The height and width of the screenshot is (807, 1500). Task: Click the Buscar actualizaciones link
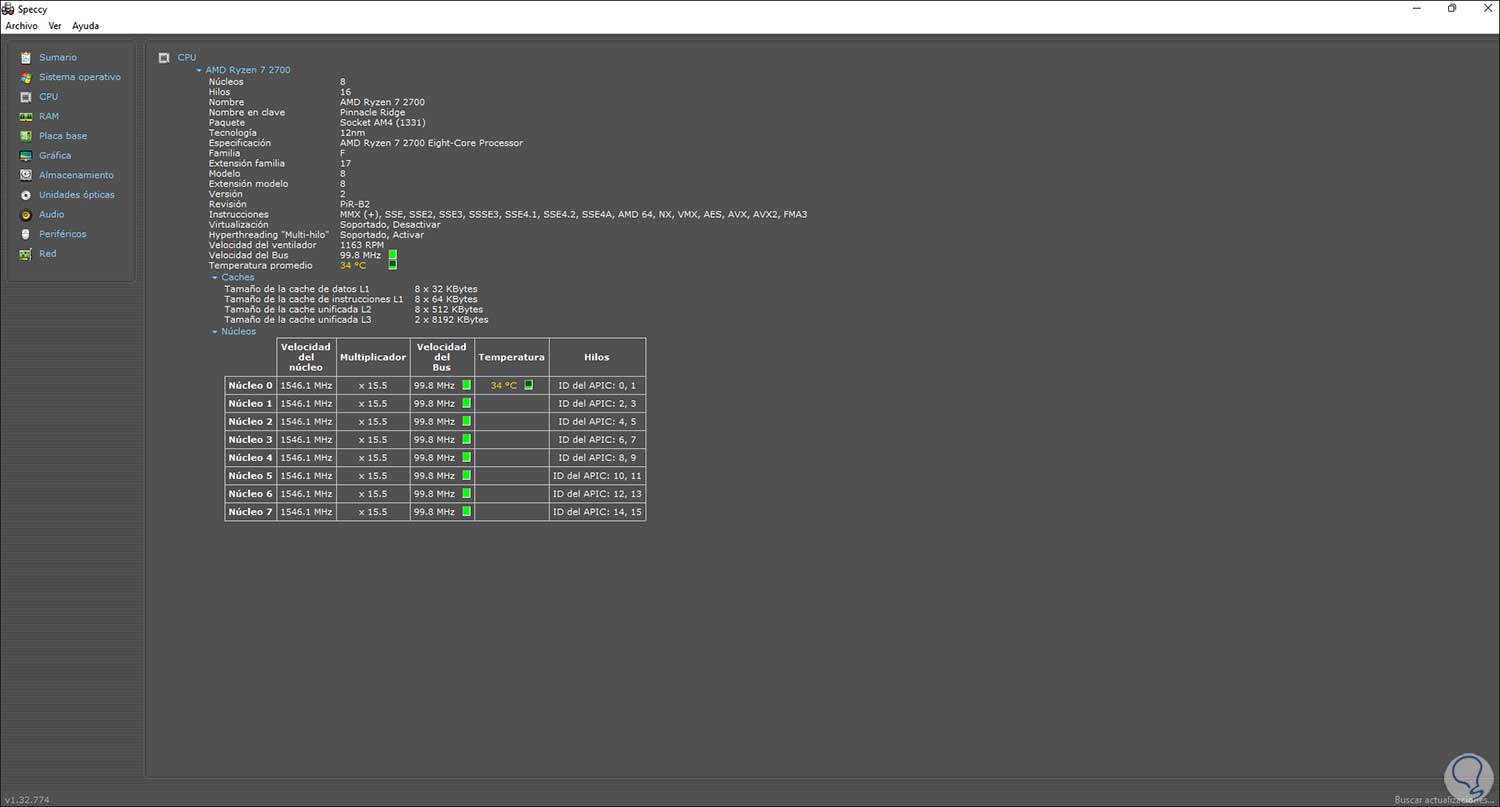1444,800
